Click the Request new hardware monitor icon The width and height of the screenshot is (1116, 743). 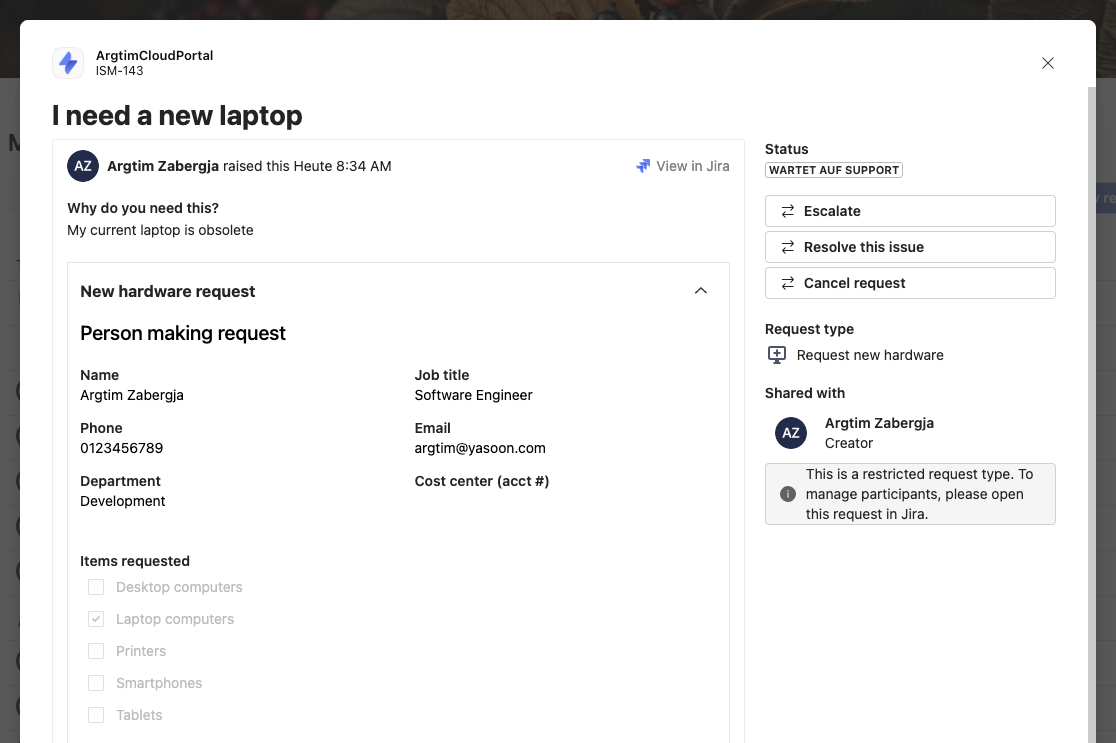pos(777,355)
